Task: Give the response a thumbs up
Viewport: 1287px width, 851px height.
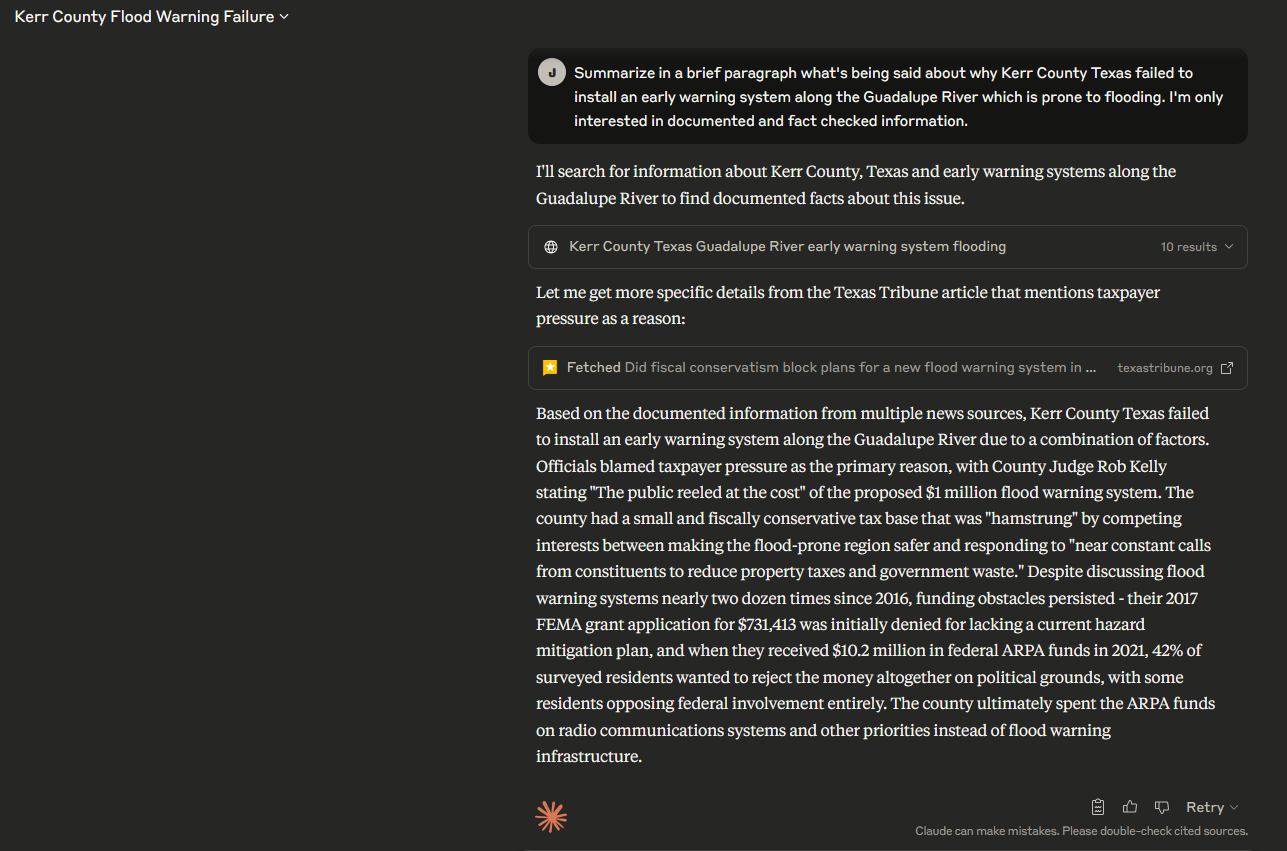Action: pyautogui.click(x=1130, y=807)
